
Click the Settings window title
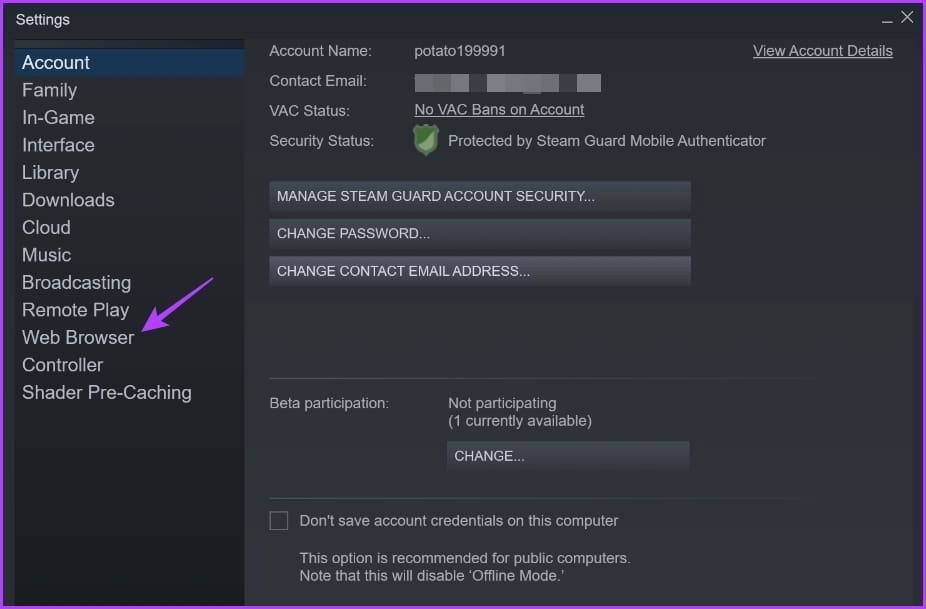[43, 19]
